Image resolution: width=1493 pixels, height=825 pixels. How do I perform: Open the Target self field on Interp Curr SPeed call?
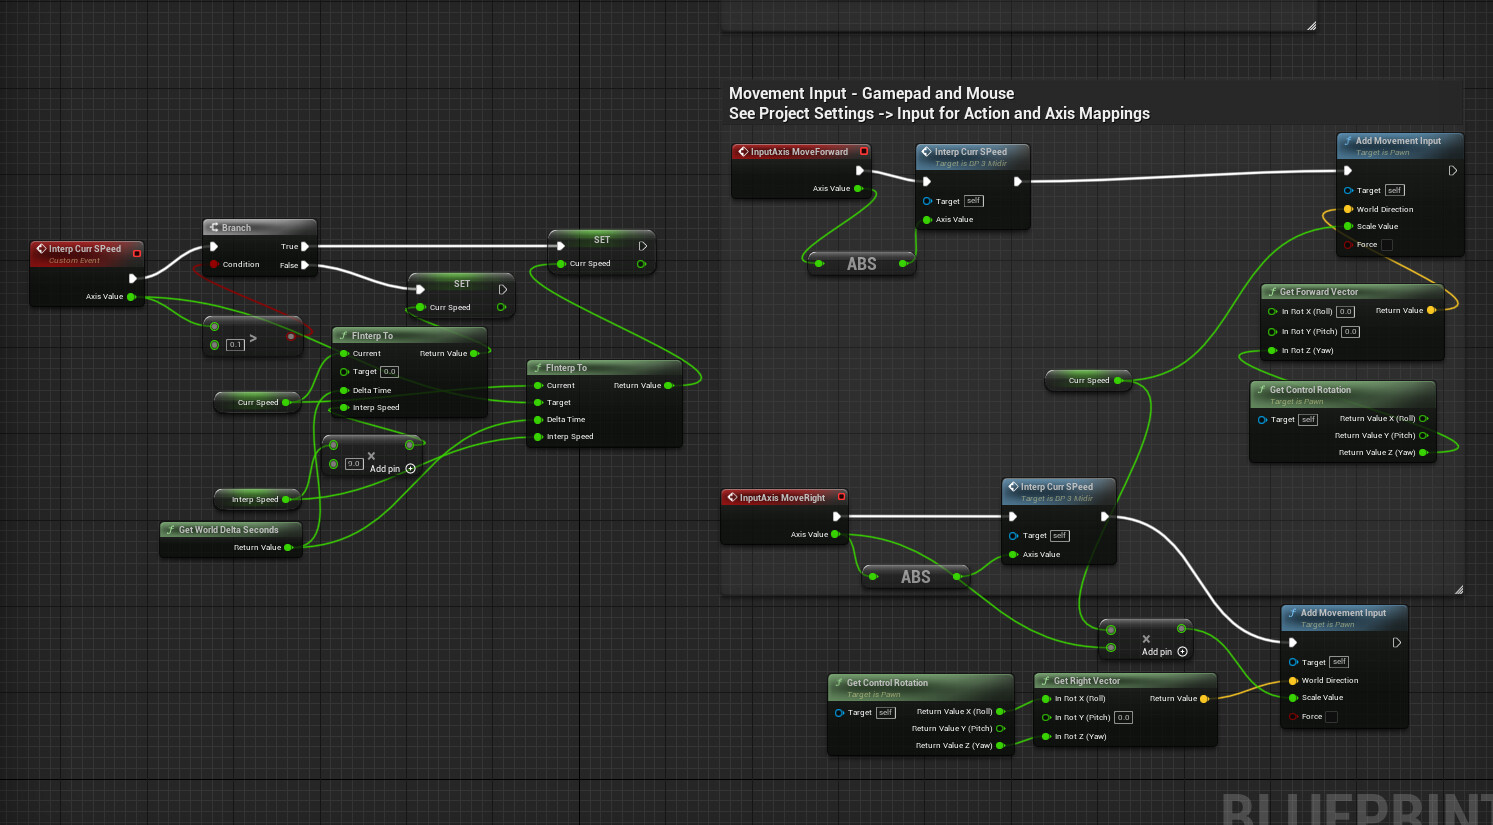972,201
